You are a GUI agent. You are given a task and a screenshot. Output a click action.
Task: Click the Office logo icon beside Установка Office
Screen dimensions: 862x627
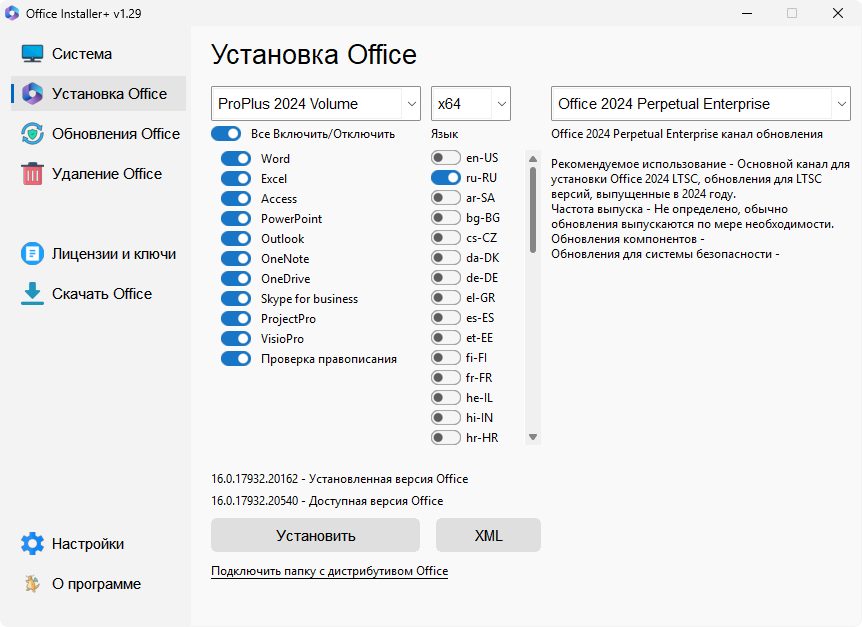tap(33, 94)
